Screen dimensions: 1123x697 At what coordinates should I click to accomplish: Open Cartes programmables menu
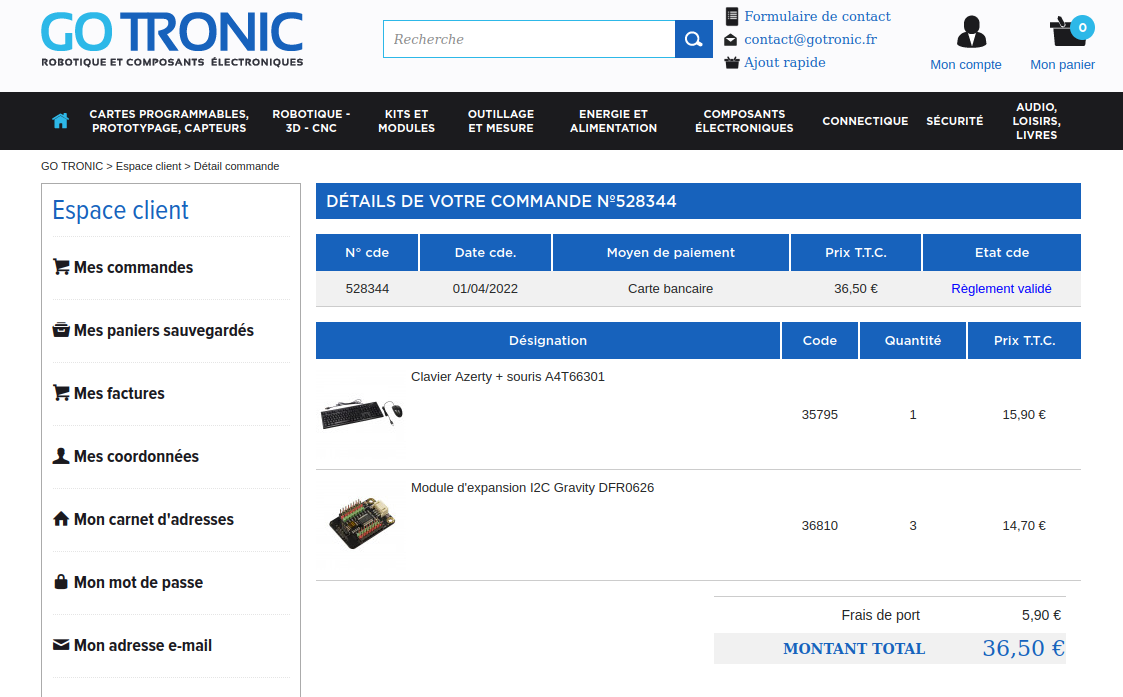pyautogui.click(x=169, y=121)
